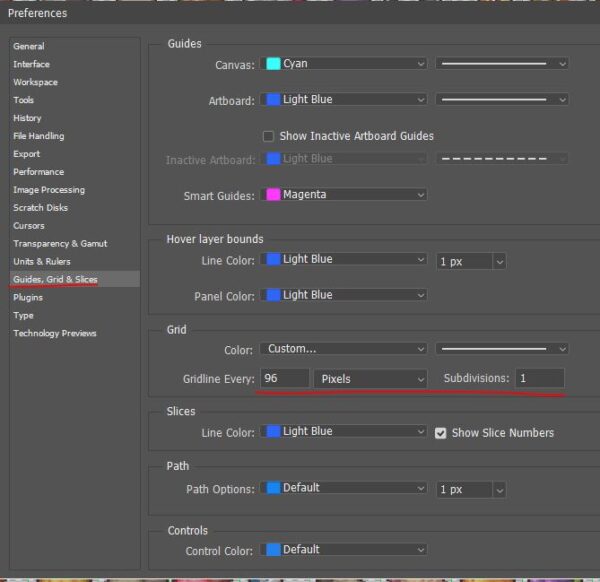
Task: Click the hover Line Color width field
Action: (464, 262)
